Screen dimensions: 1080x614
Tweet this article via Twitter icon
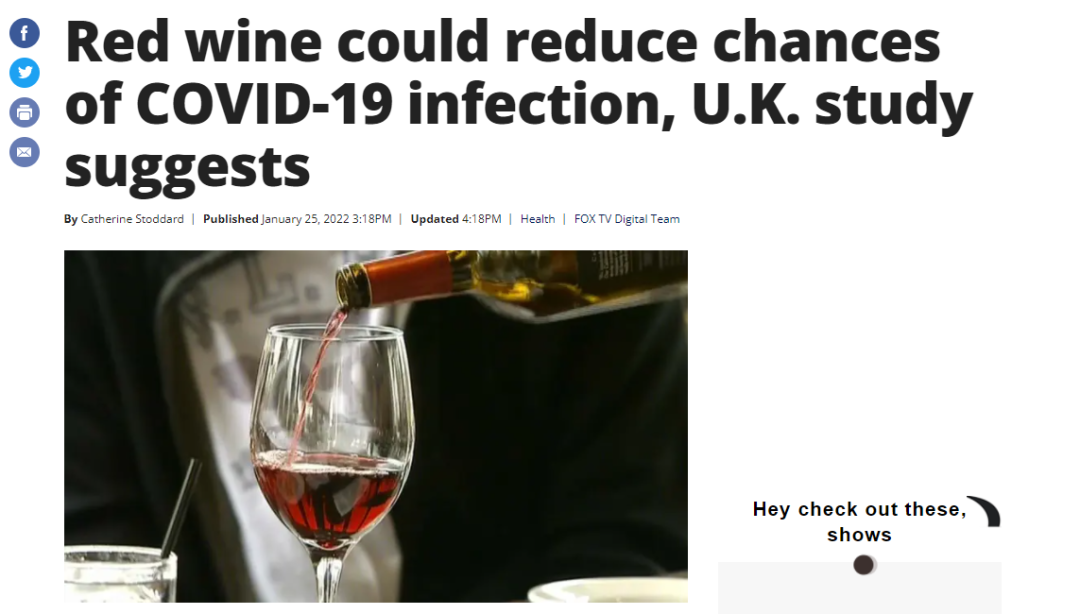coord(24,72)
